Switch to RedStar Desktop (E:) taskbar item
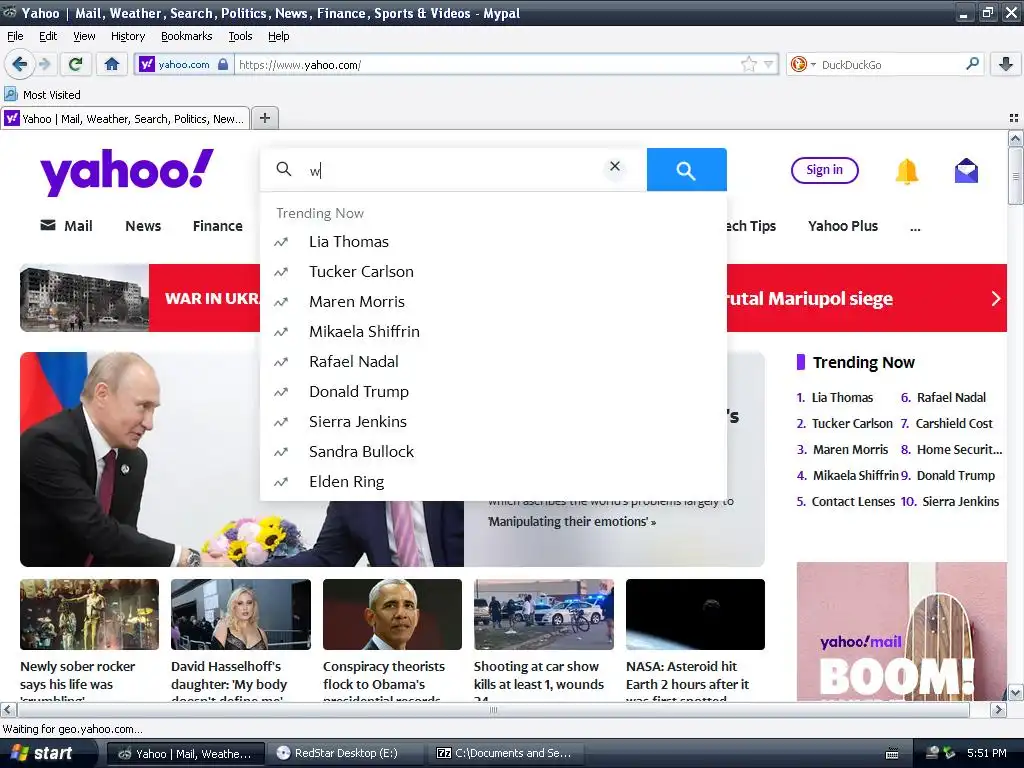1024x768 pixels. [x=345, y=753]
